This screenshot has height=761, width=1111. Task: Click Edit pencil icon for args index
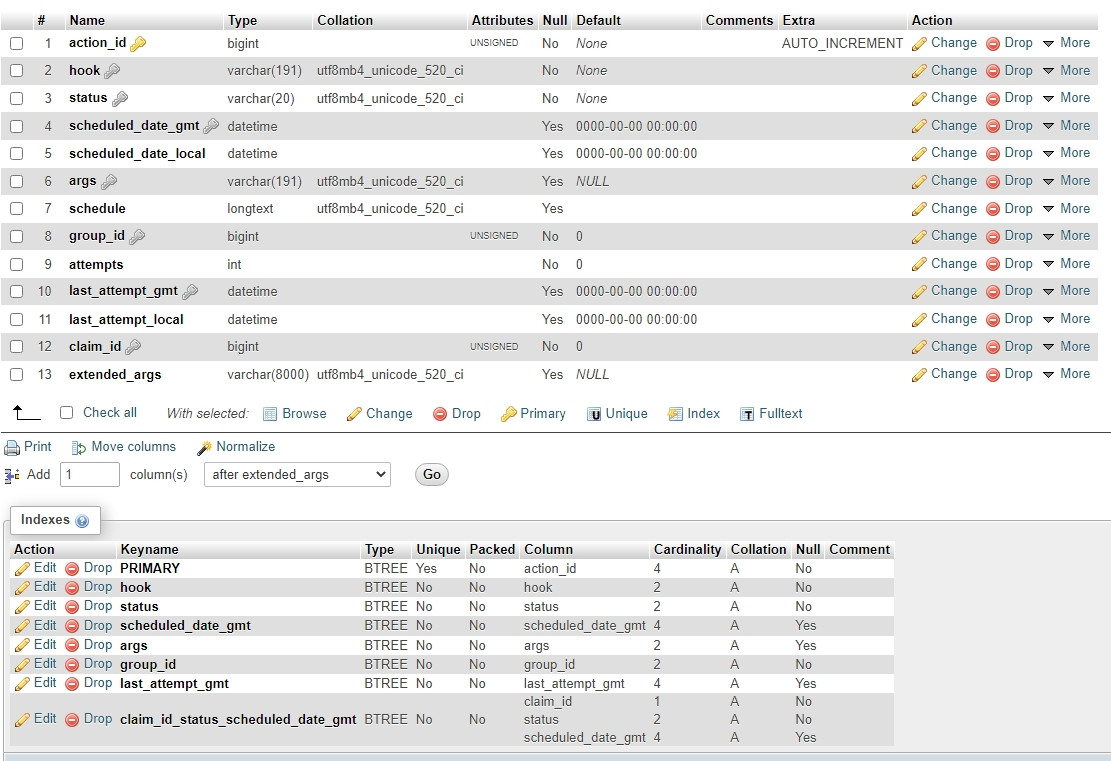[22, 646]
